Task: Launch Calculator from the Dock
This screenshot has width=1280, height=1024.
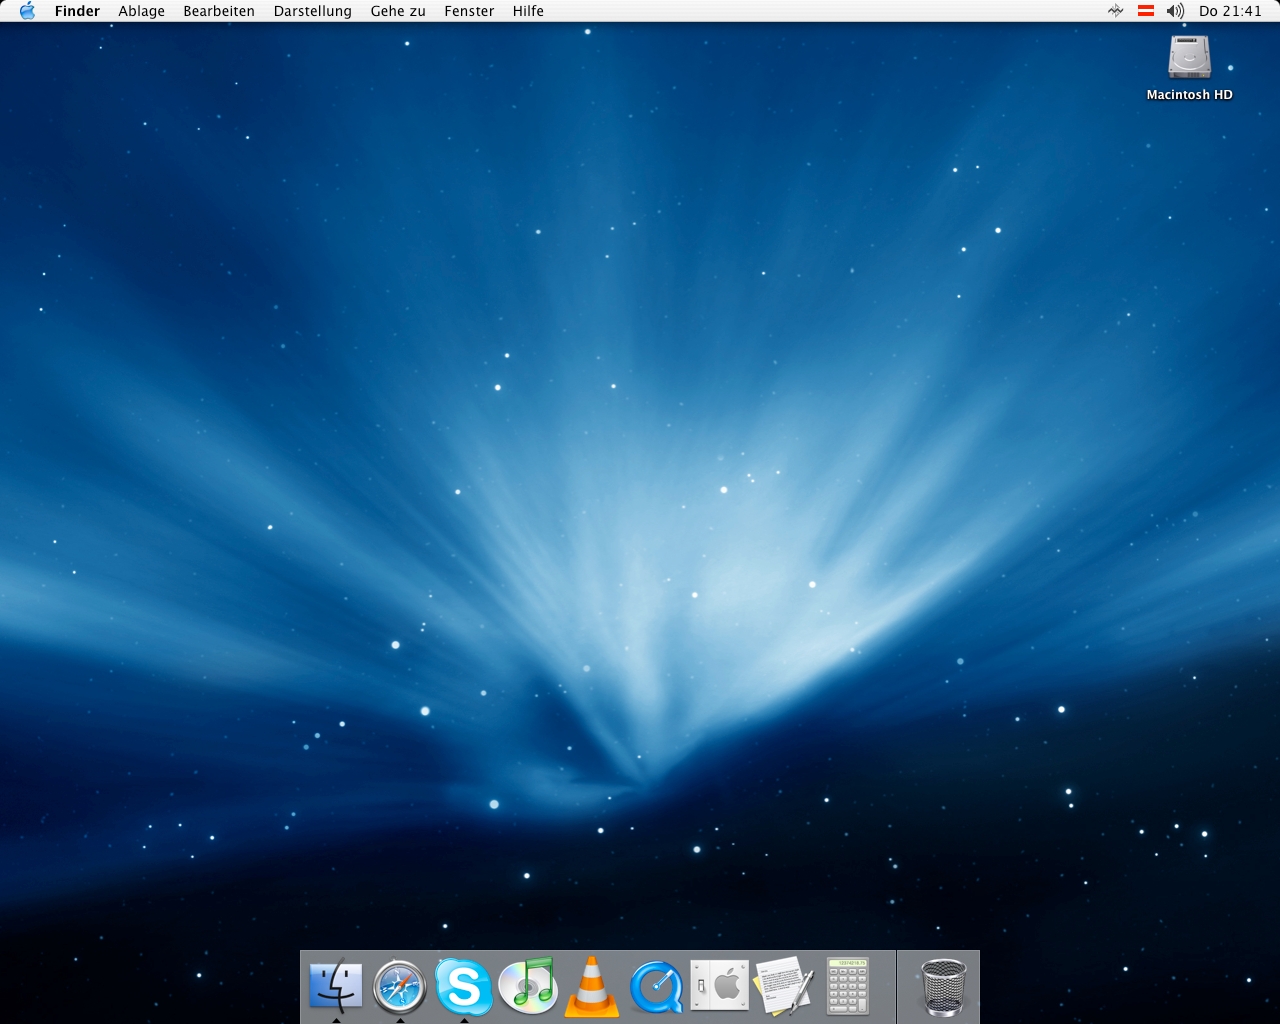Action: [x=848, y=986]
